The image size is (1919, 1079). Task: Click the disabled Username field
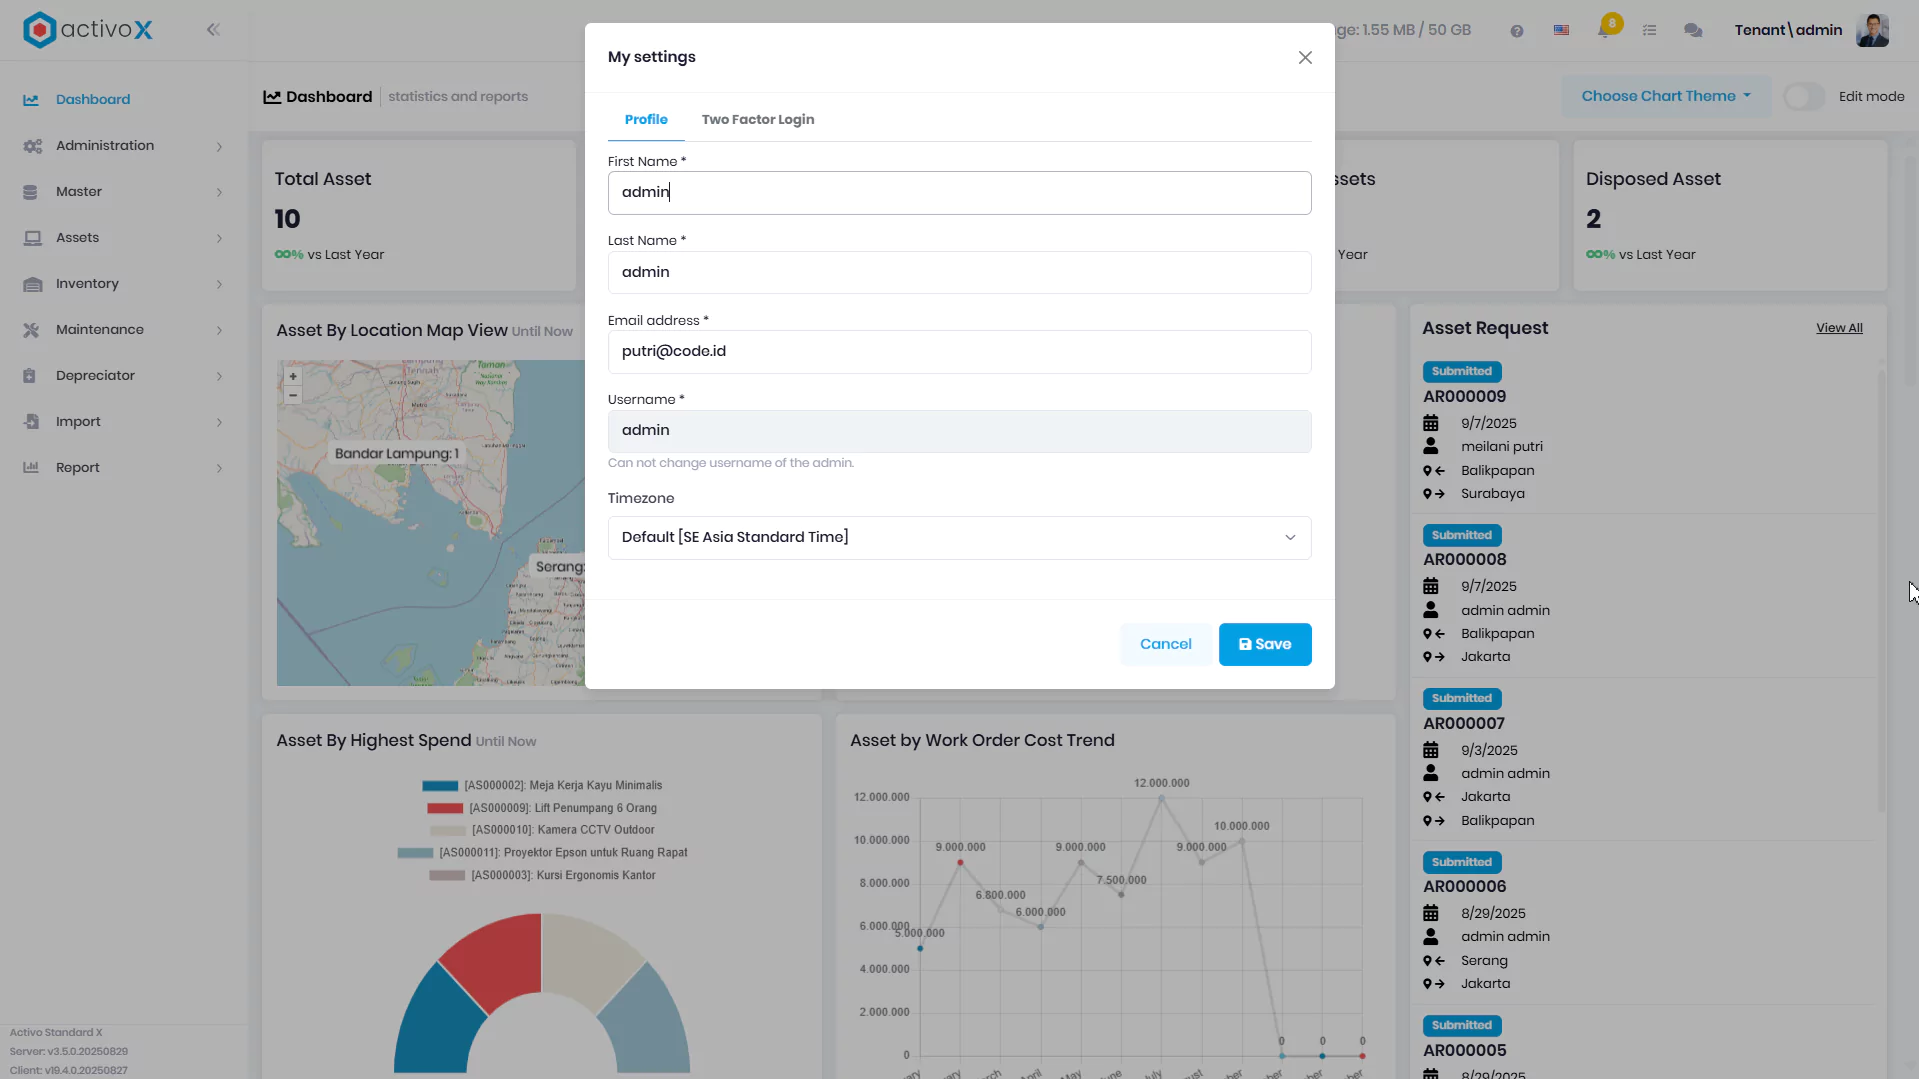[x=959, y=431]
